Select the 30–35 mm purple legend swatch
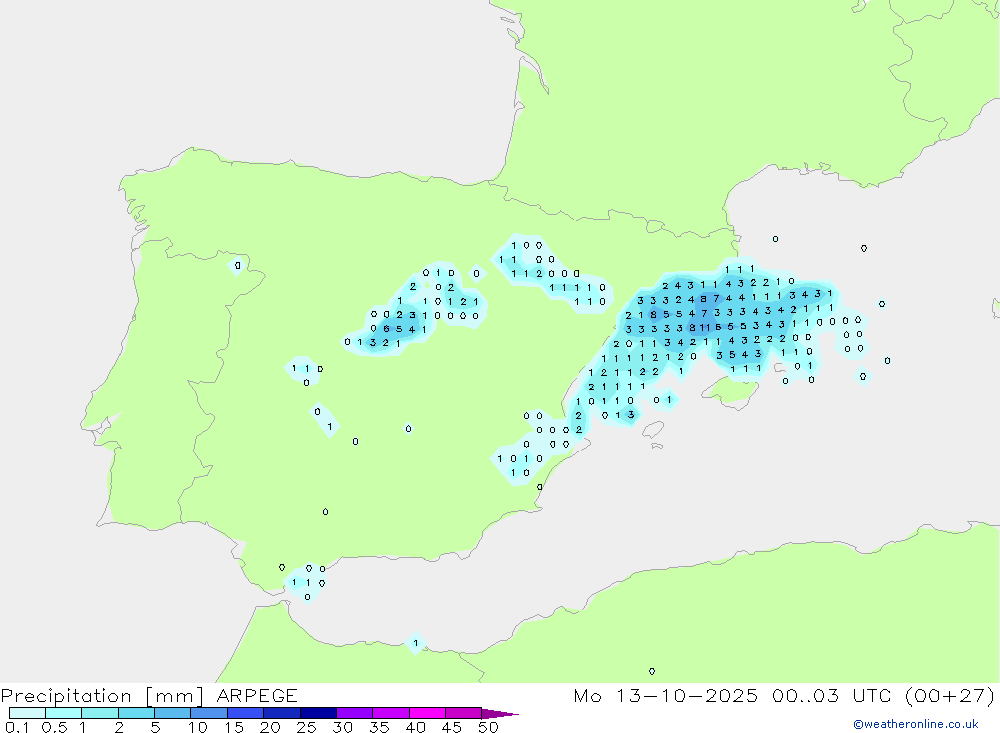 pos(355,713)
